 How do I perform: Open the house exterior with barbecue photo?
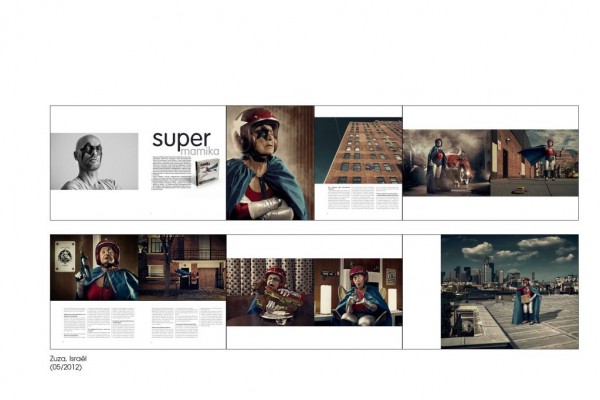pyautogui.click(x=182, y=267)
